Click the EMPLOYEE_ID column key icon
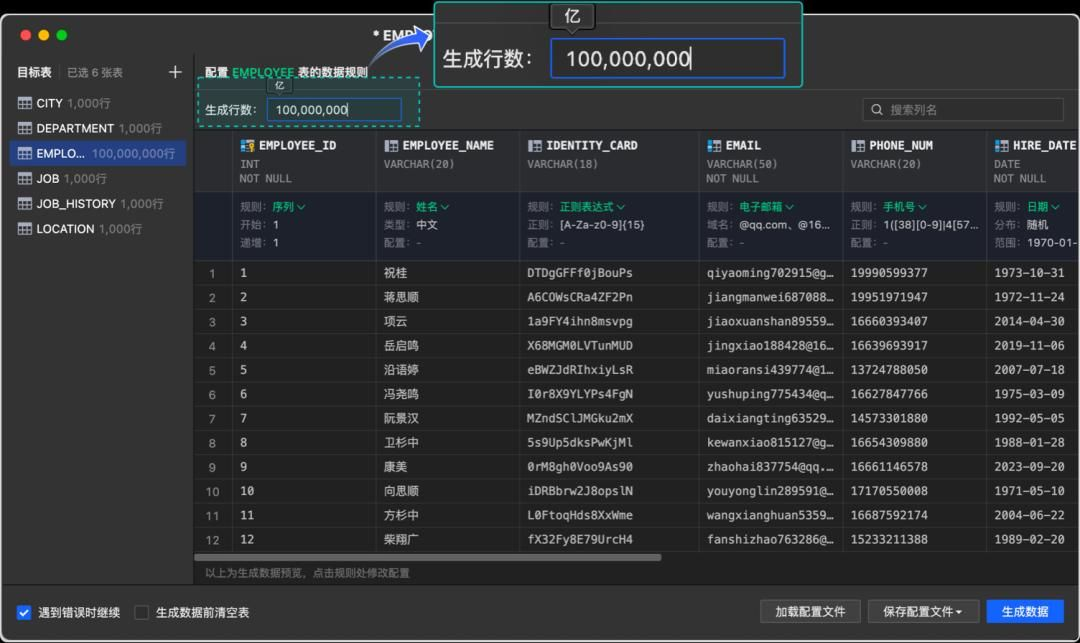The image size is (1080, 643). [x=247, y=145]
